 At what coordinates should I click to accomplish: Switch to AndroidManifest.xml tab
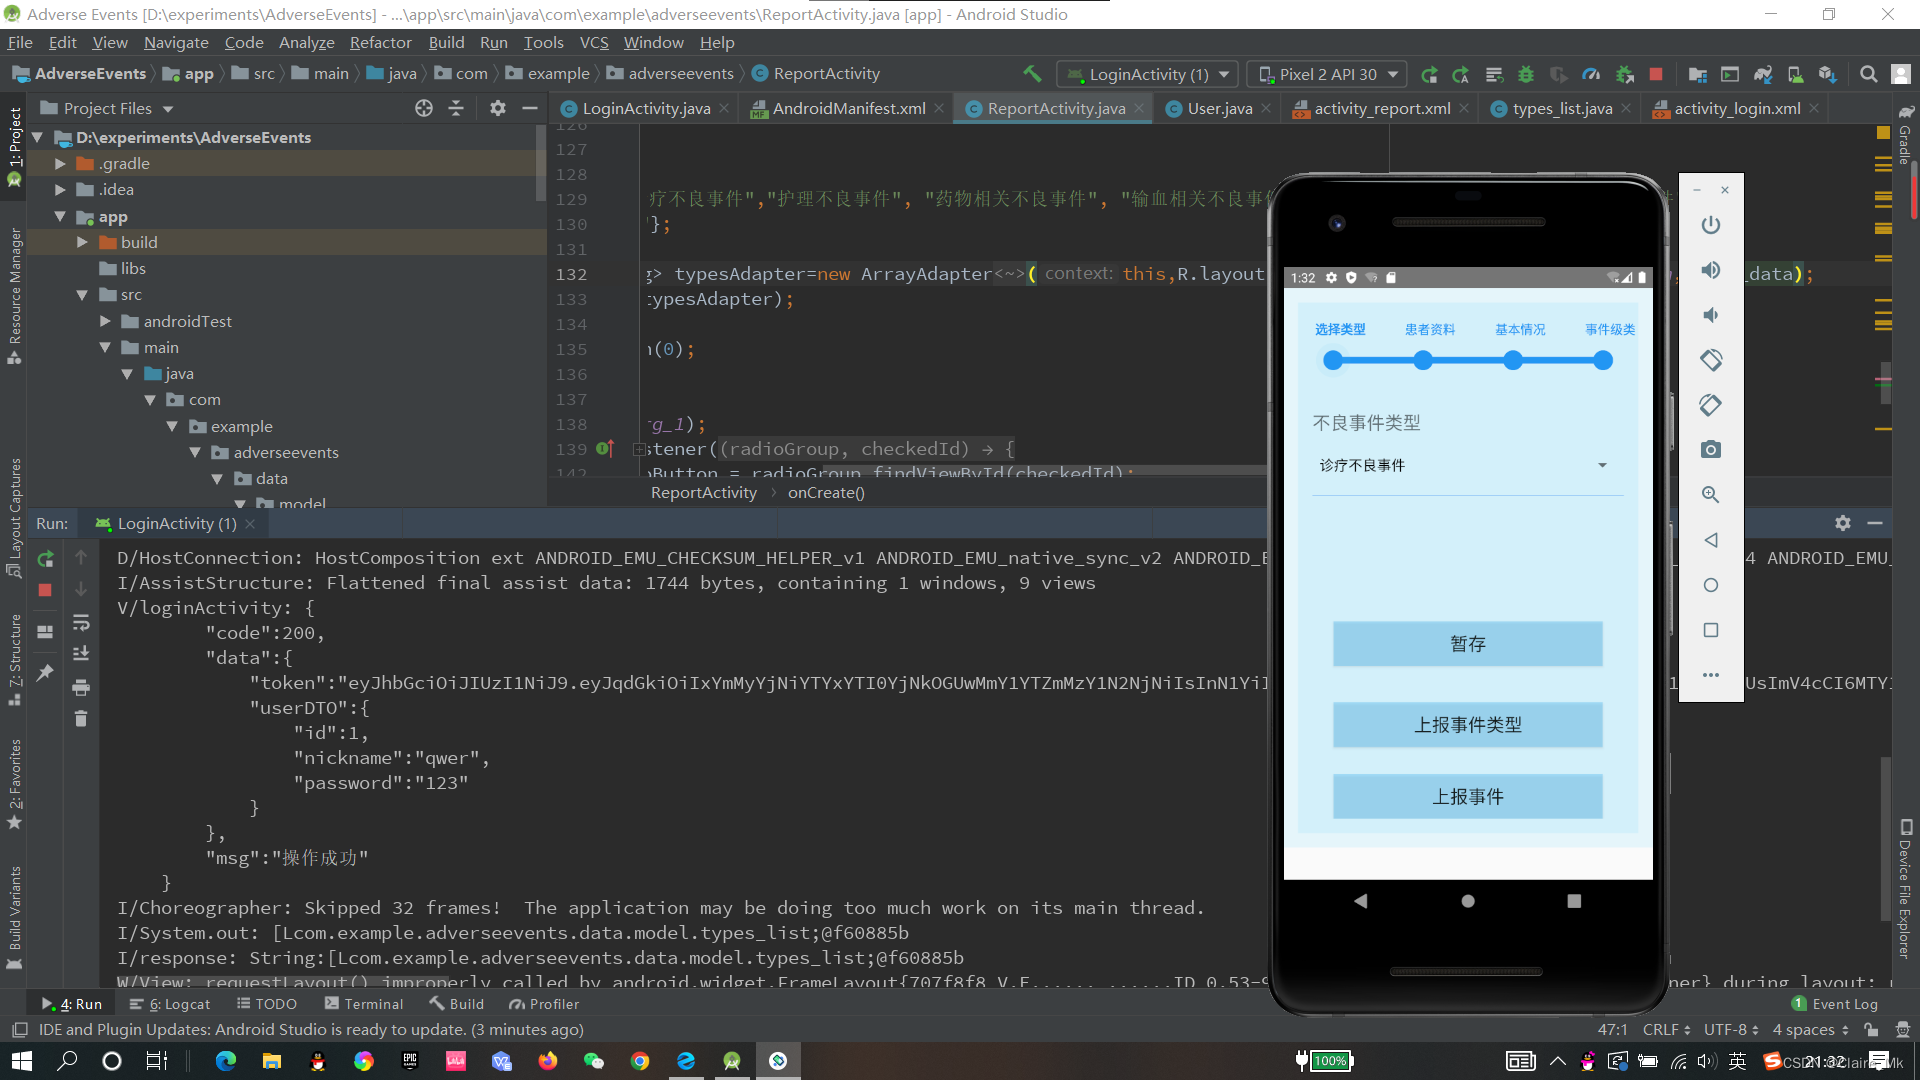[848, 109]
